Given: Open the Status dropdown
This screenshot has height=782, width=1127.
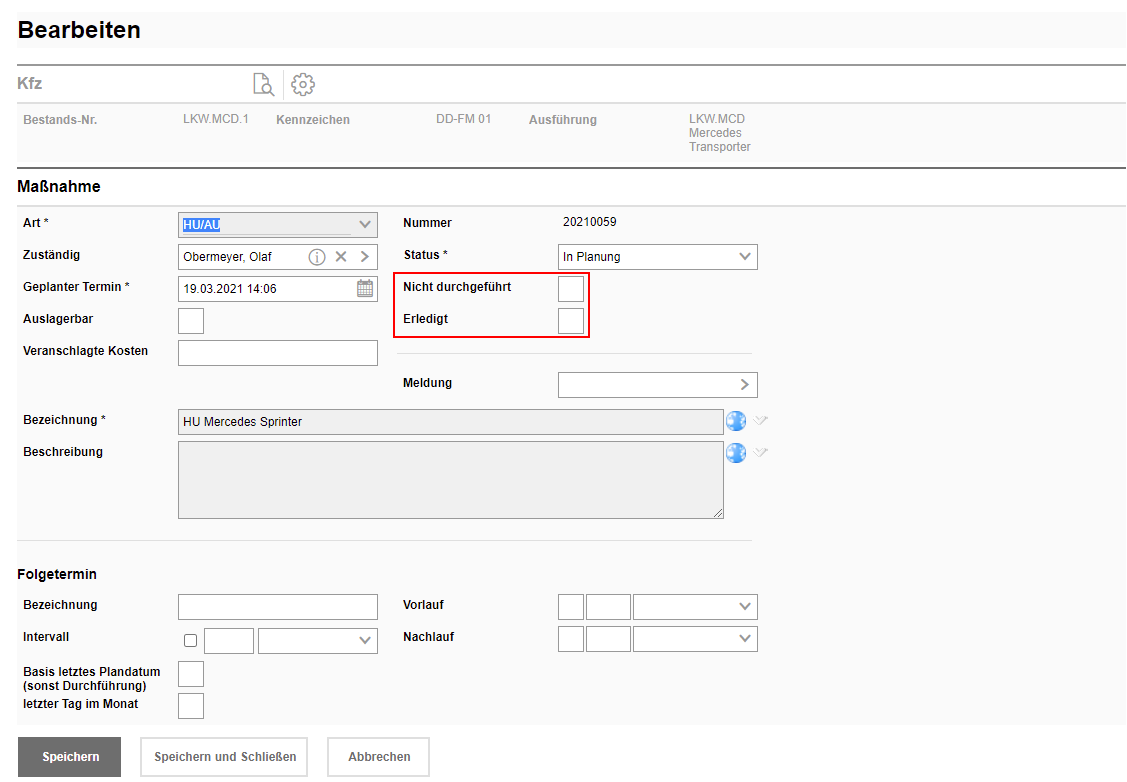Looking at the screenshot, I should 657,257.
